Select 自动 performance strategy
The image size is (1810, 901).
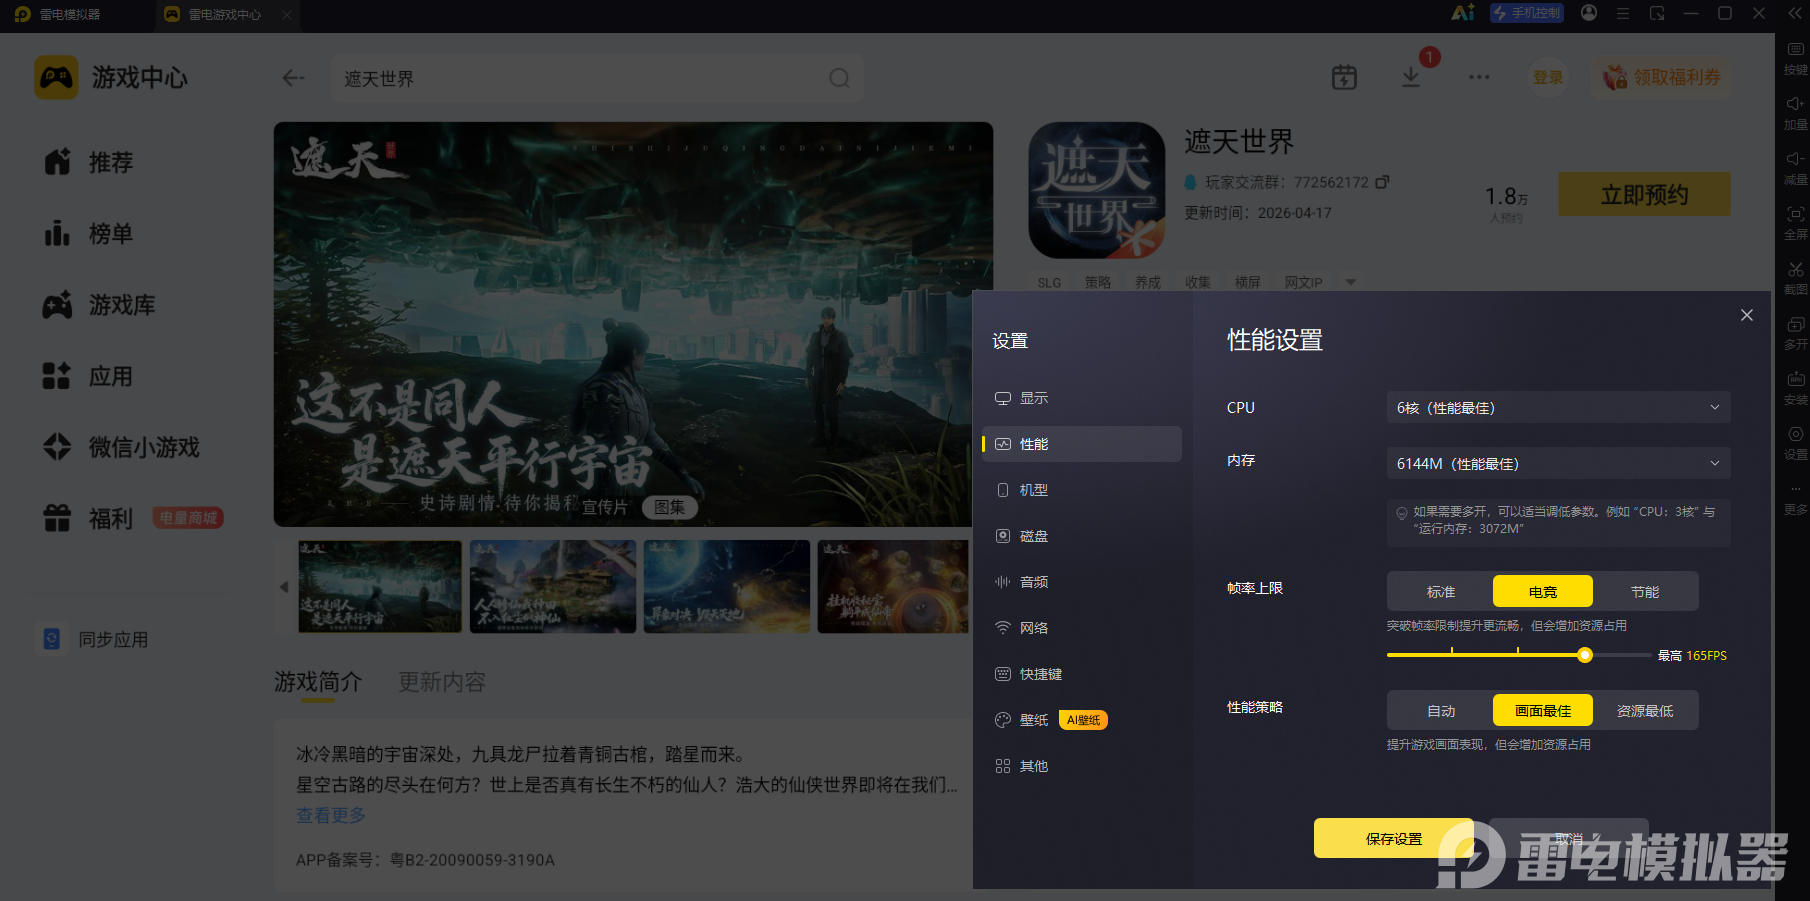(1441, 710)
